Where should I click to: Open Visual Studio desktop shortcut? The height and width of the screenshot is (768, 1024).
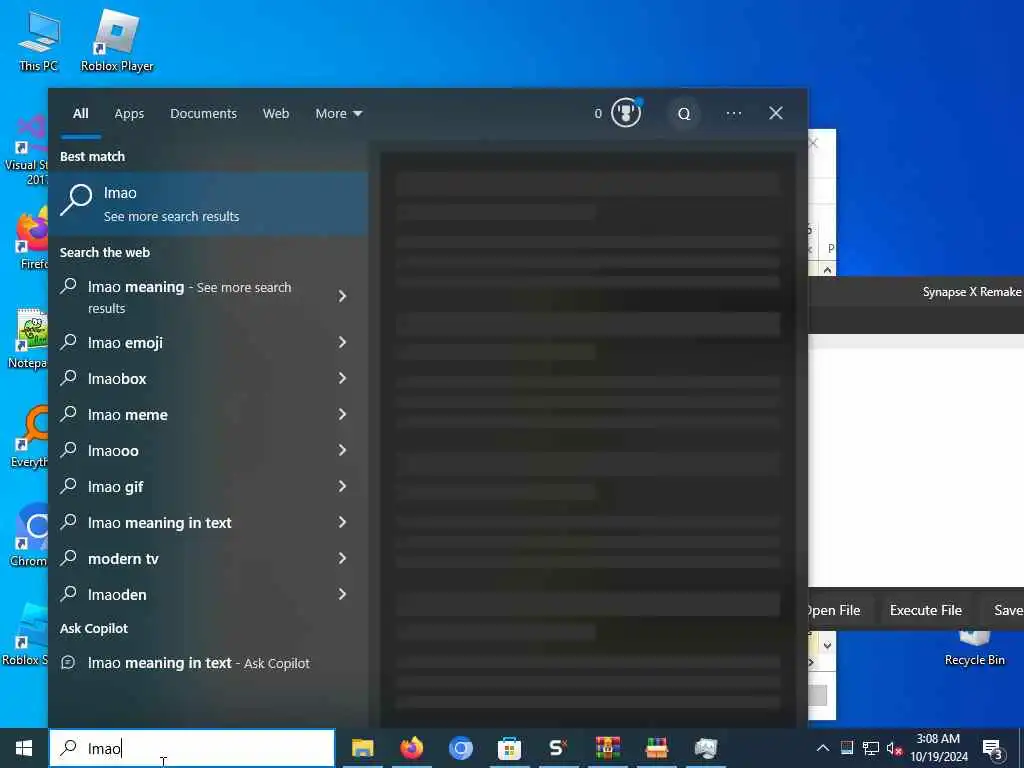coord(27,150)
